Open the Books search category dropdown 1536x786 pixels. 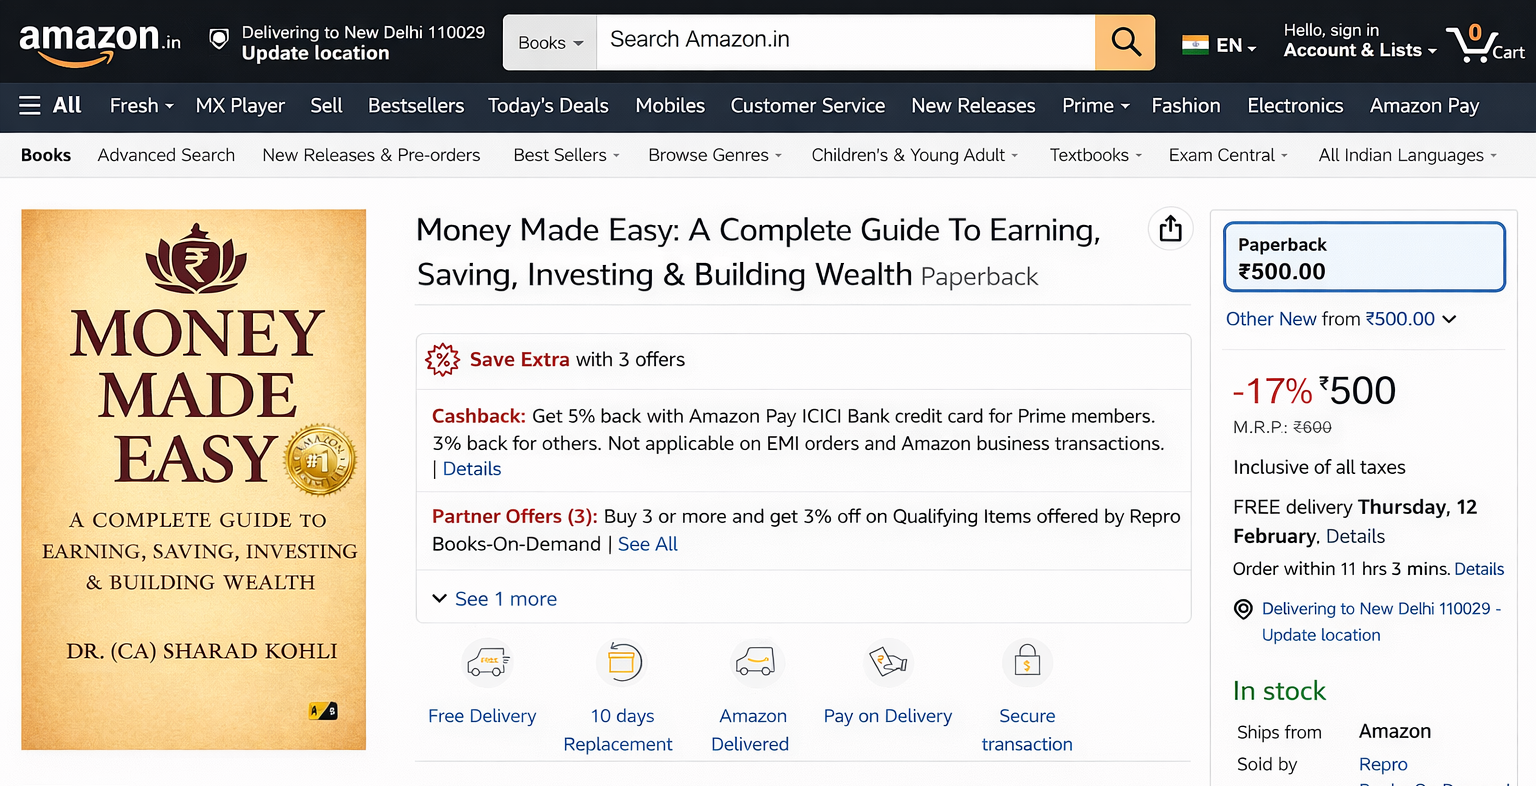(549, 43)
